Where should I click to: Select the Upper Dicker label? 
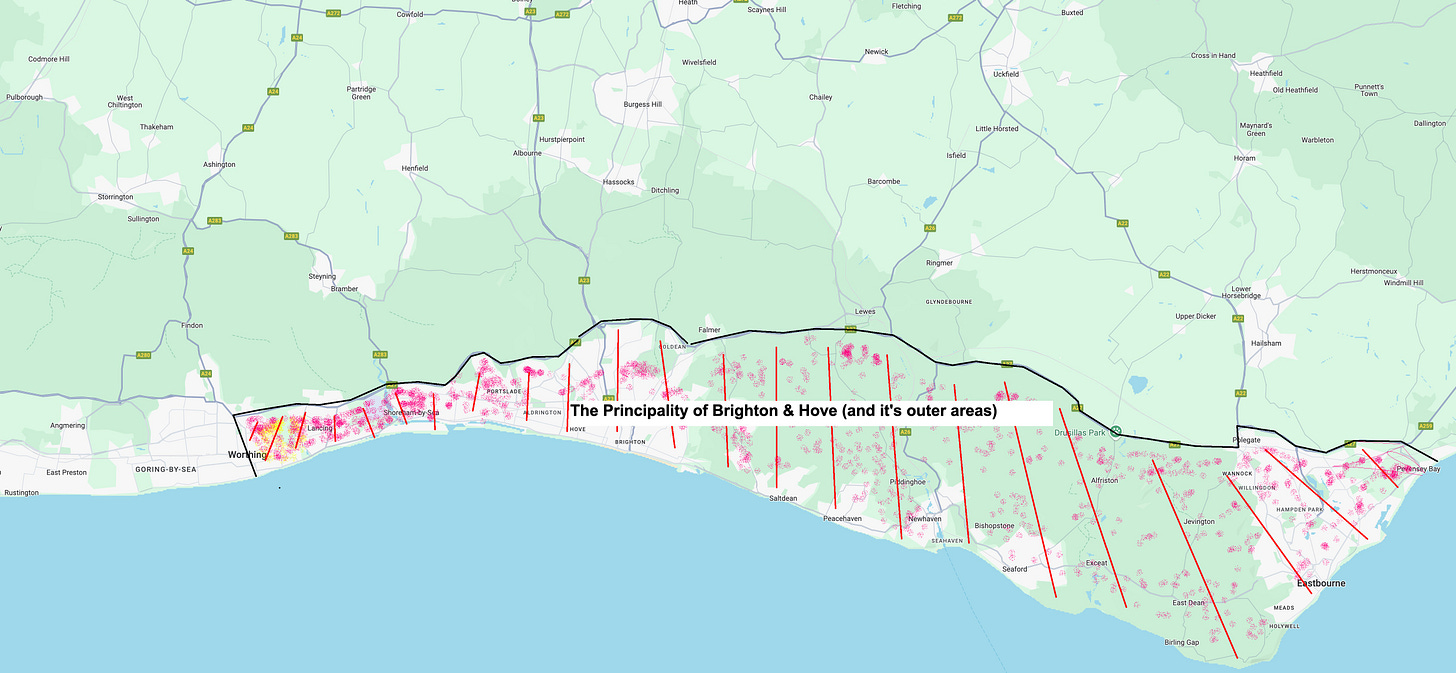click(x=1195, y=316)
